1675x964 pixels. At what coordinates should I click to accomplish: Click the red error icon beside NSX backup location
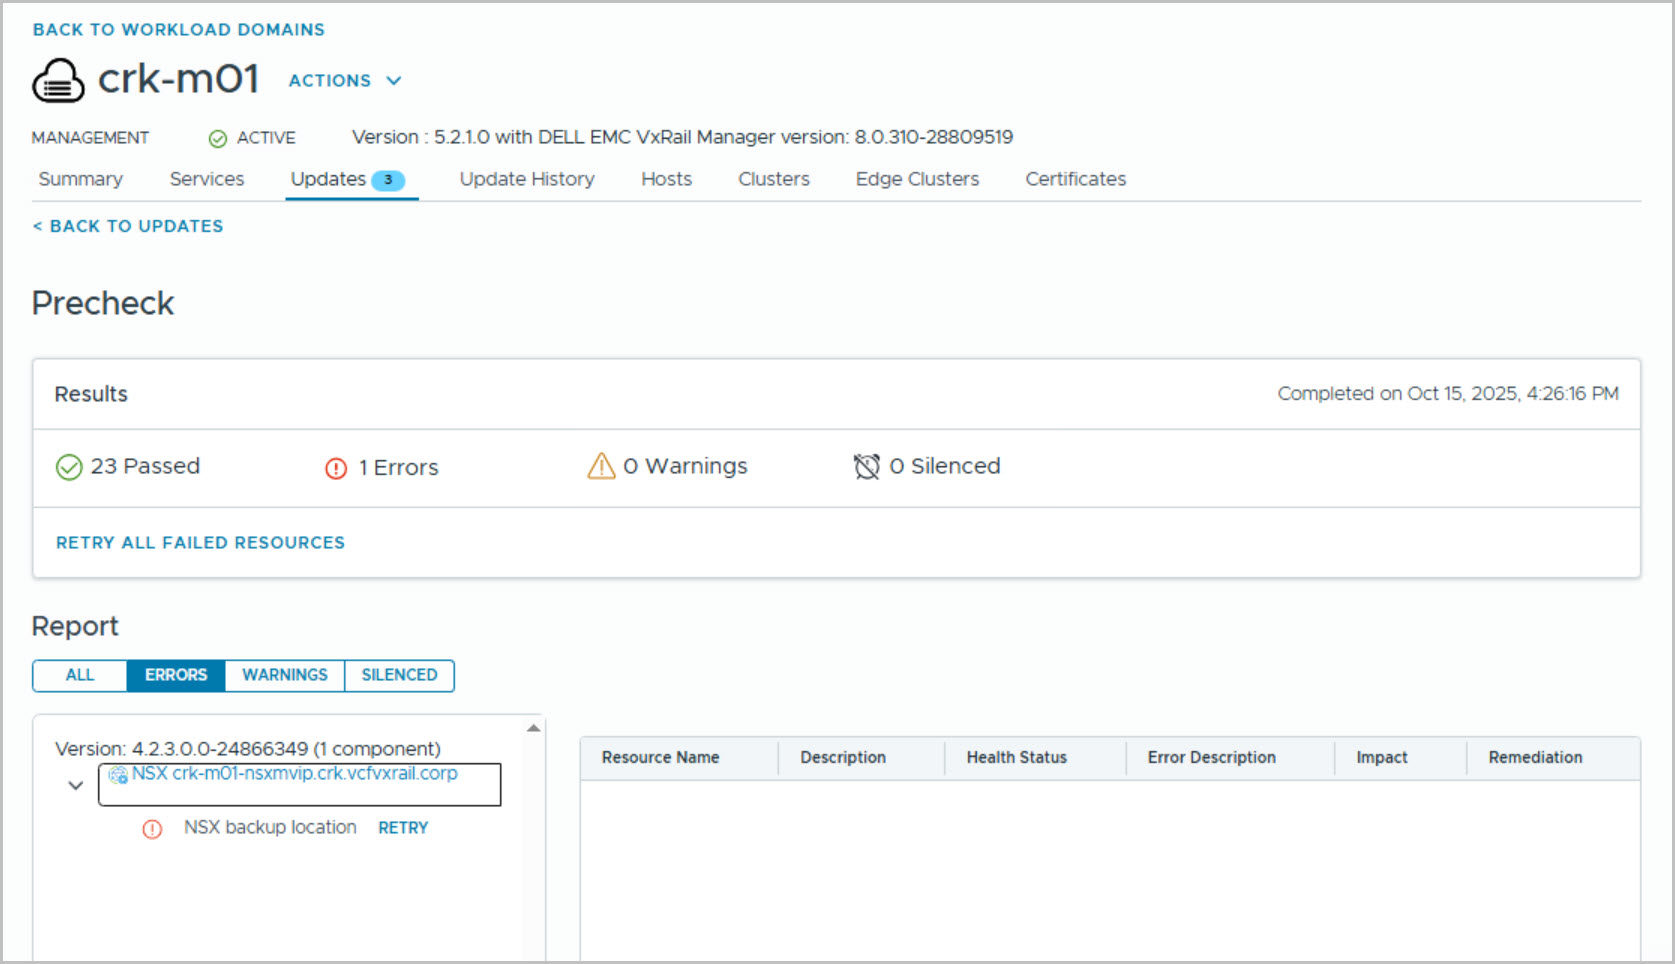(152, 829)
